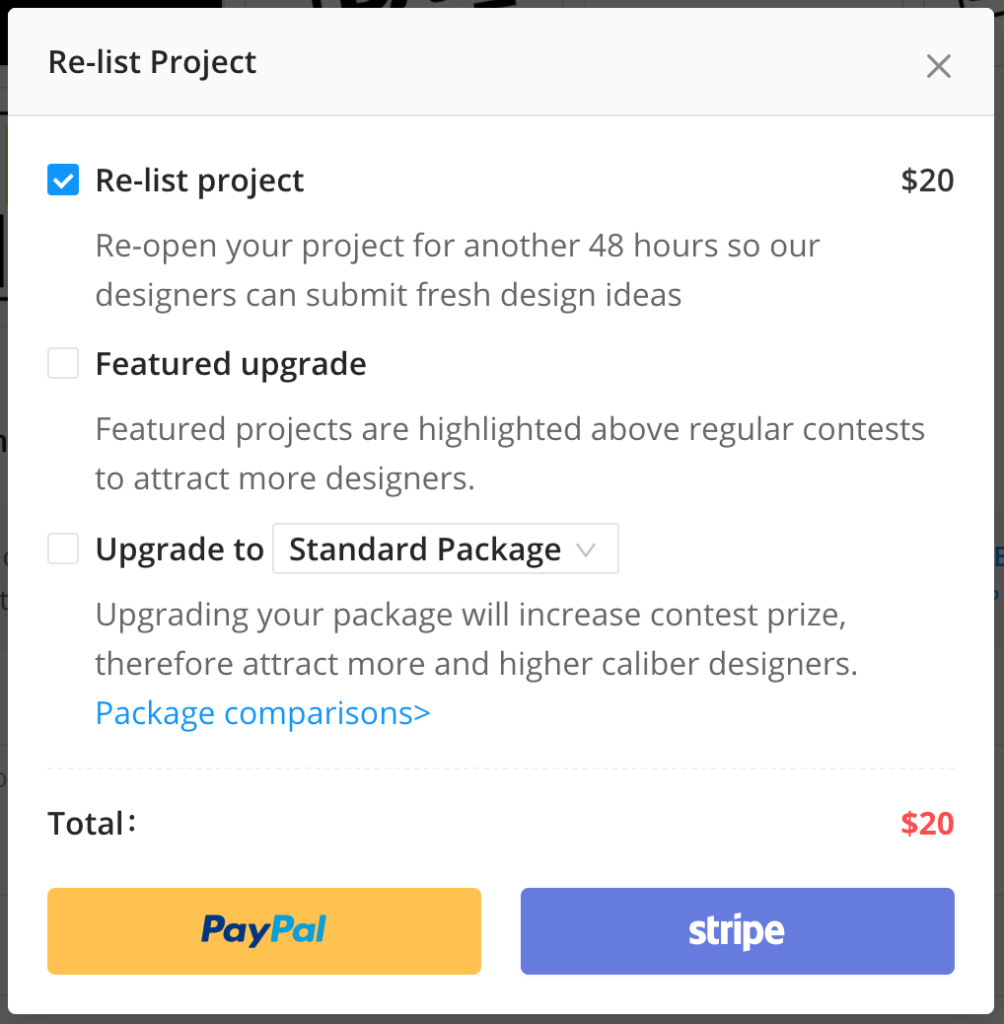
Task: Click the black $20 re-list price
Action: [x=927, y=181]
